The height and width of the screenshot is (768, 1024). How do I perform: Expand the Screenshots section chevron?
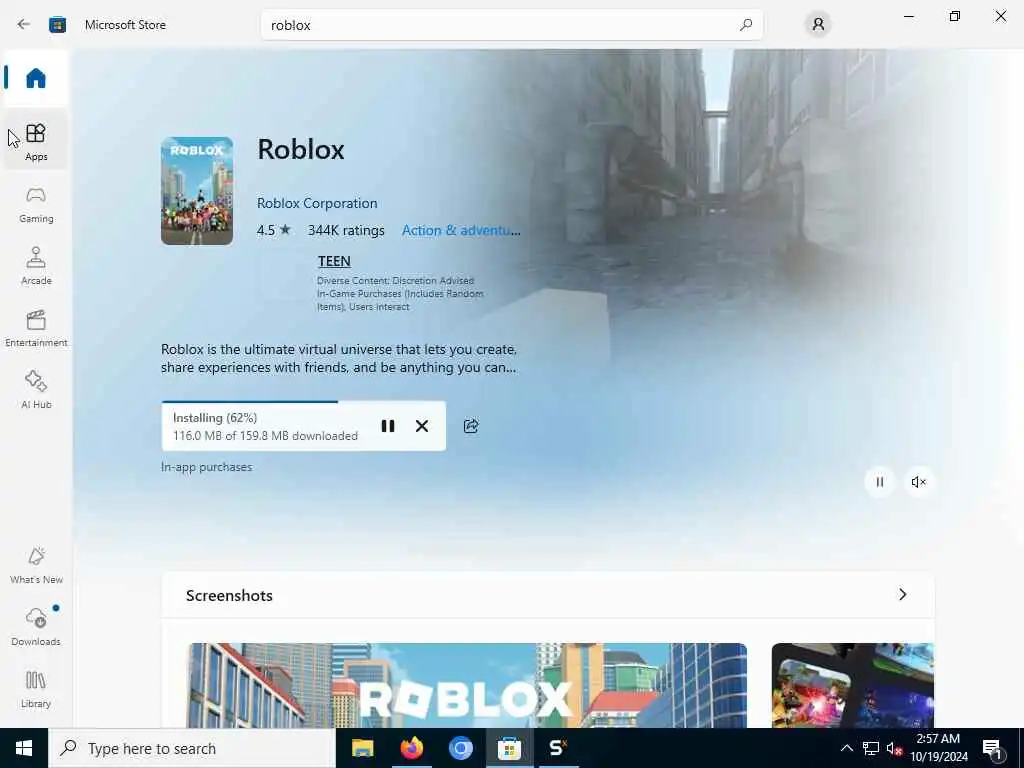coord(903,594)
